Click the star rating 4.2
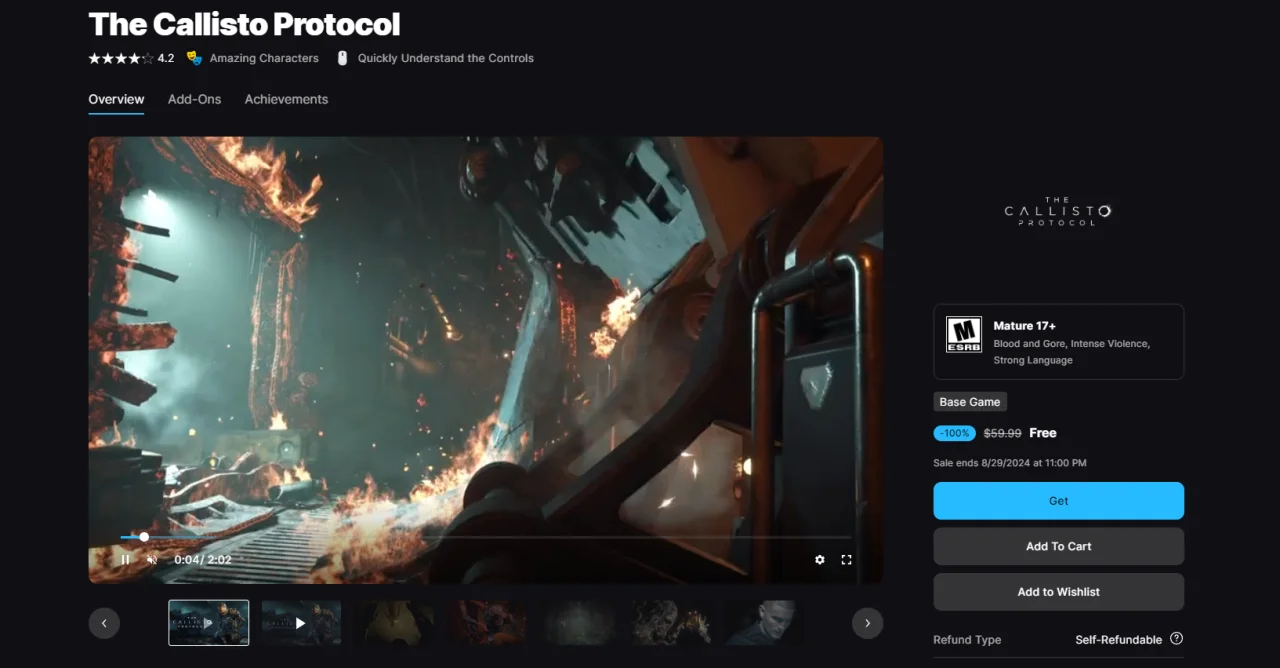 (x=131, y=58)
